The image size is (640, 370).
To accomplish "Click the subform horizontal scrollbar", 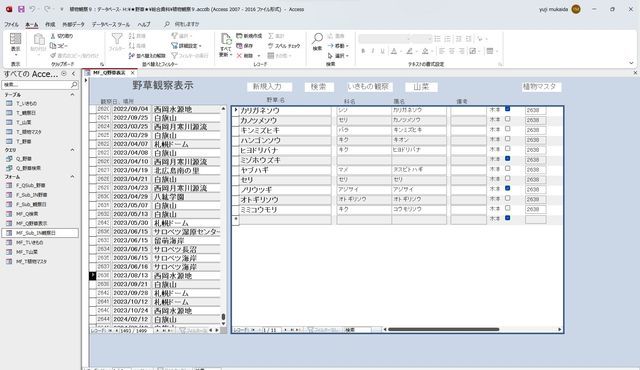I will point(472,329).
